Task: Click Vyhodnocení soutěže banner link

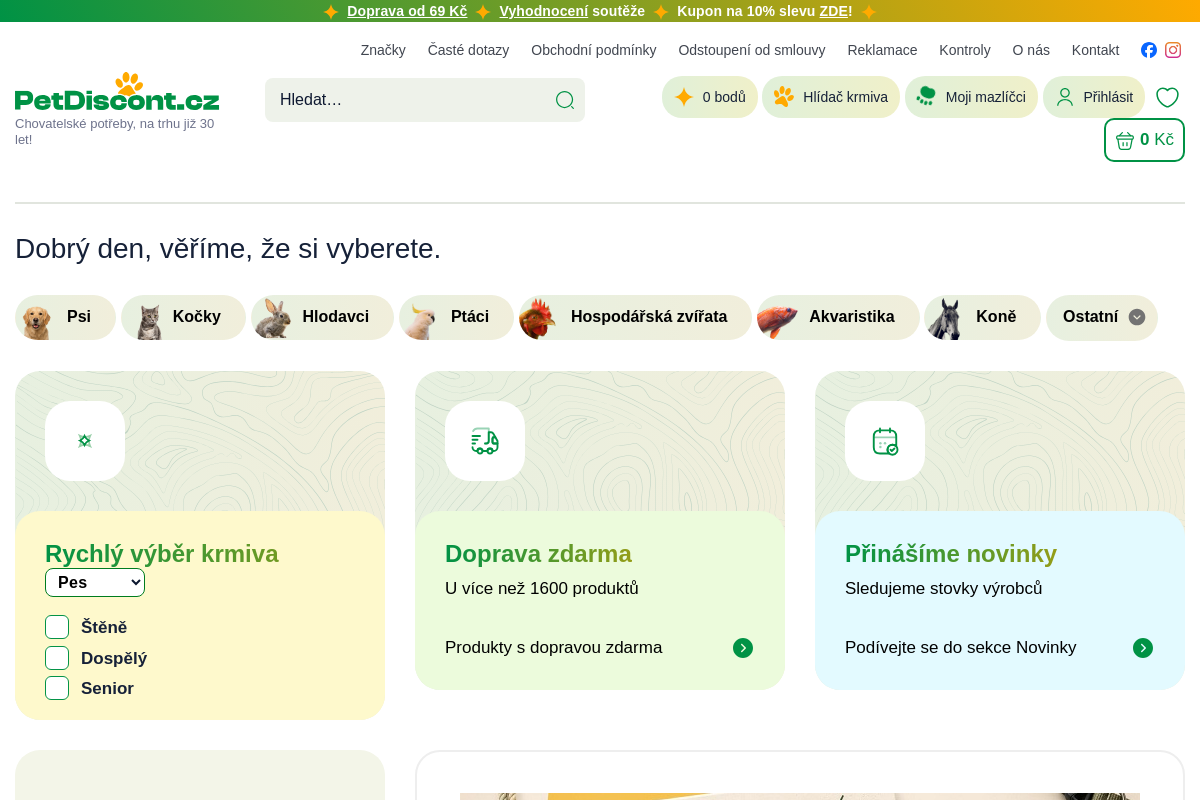Action: 544,11
